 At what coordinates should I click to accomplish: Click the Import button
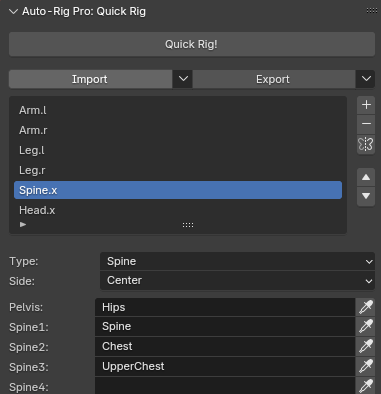click(90, 79)
